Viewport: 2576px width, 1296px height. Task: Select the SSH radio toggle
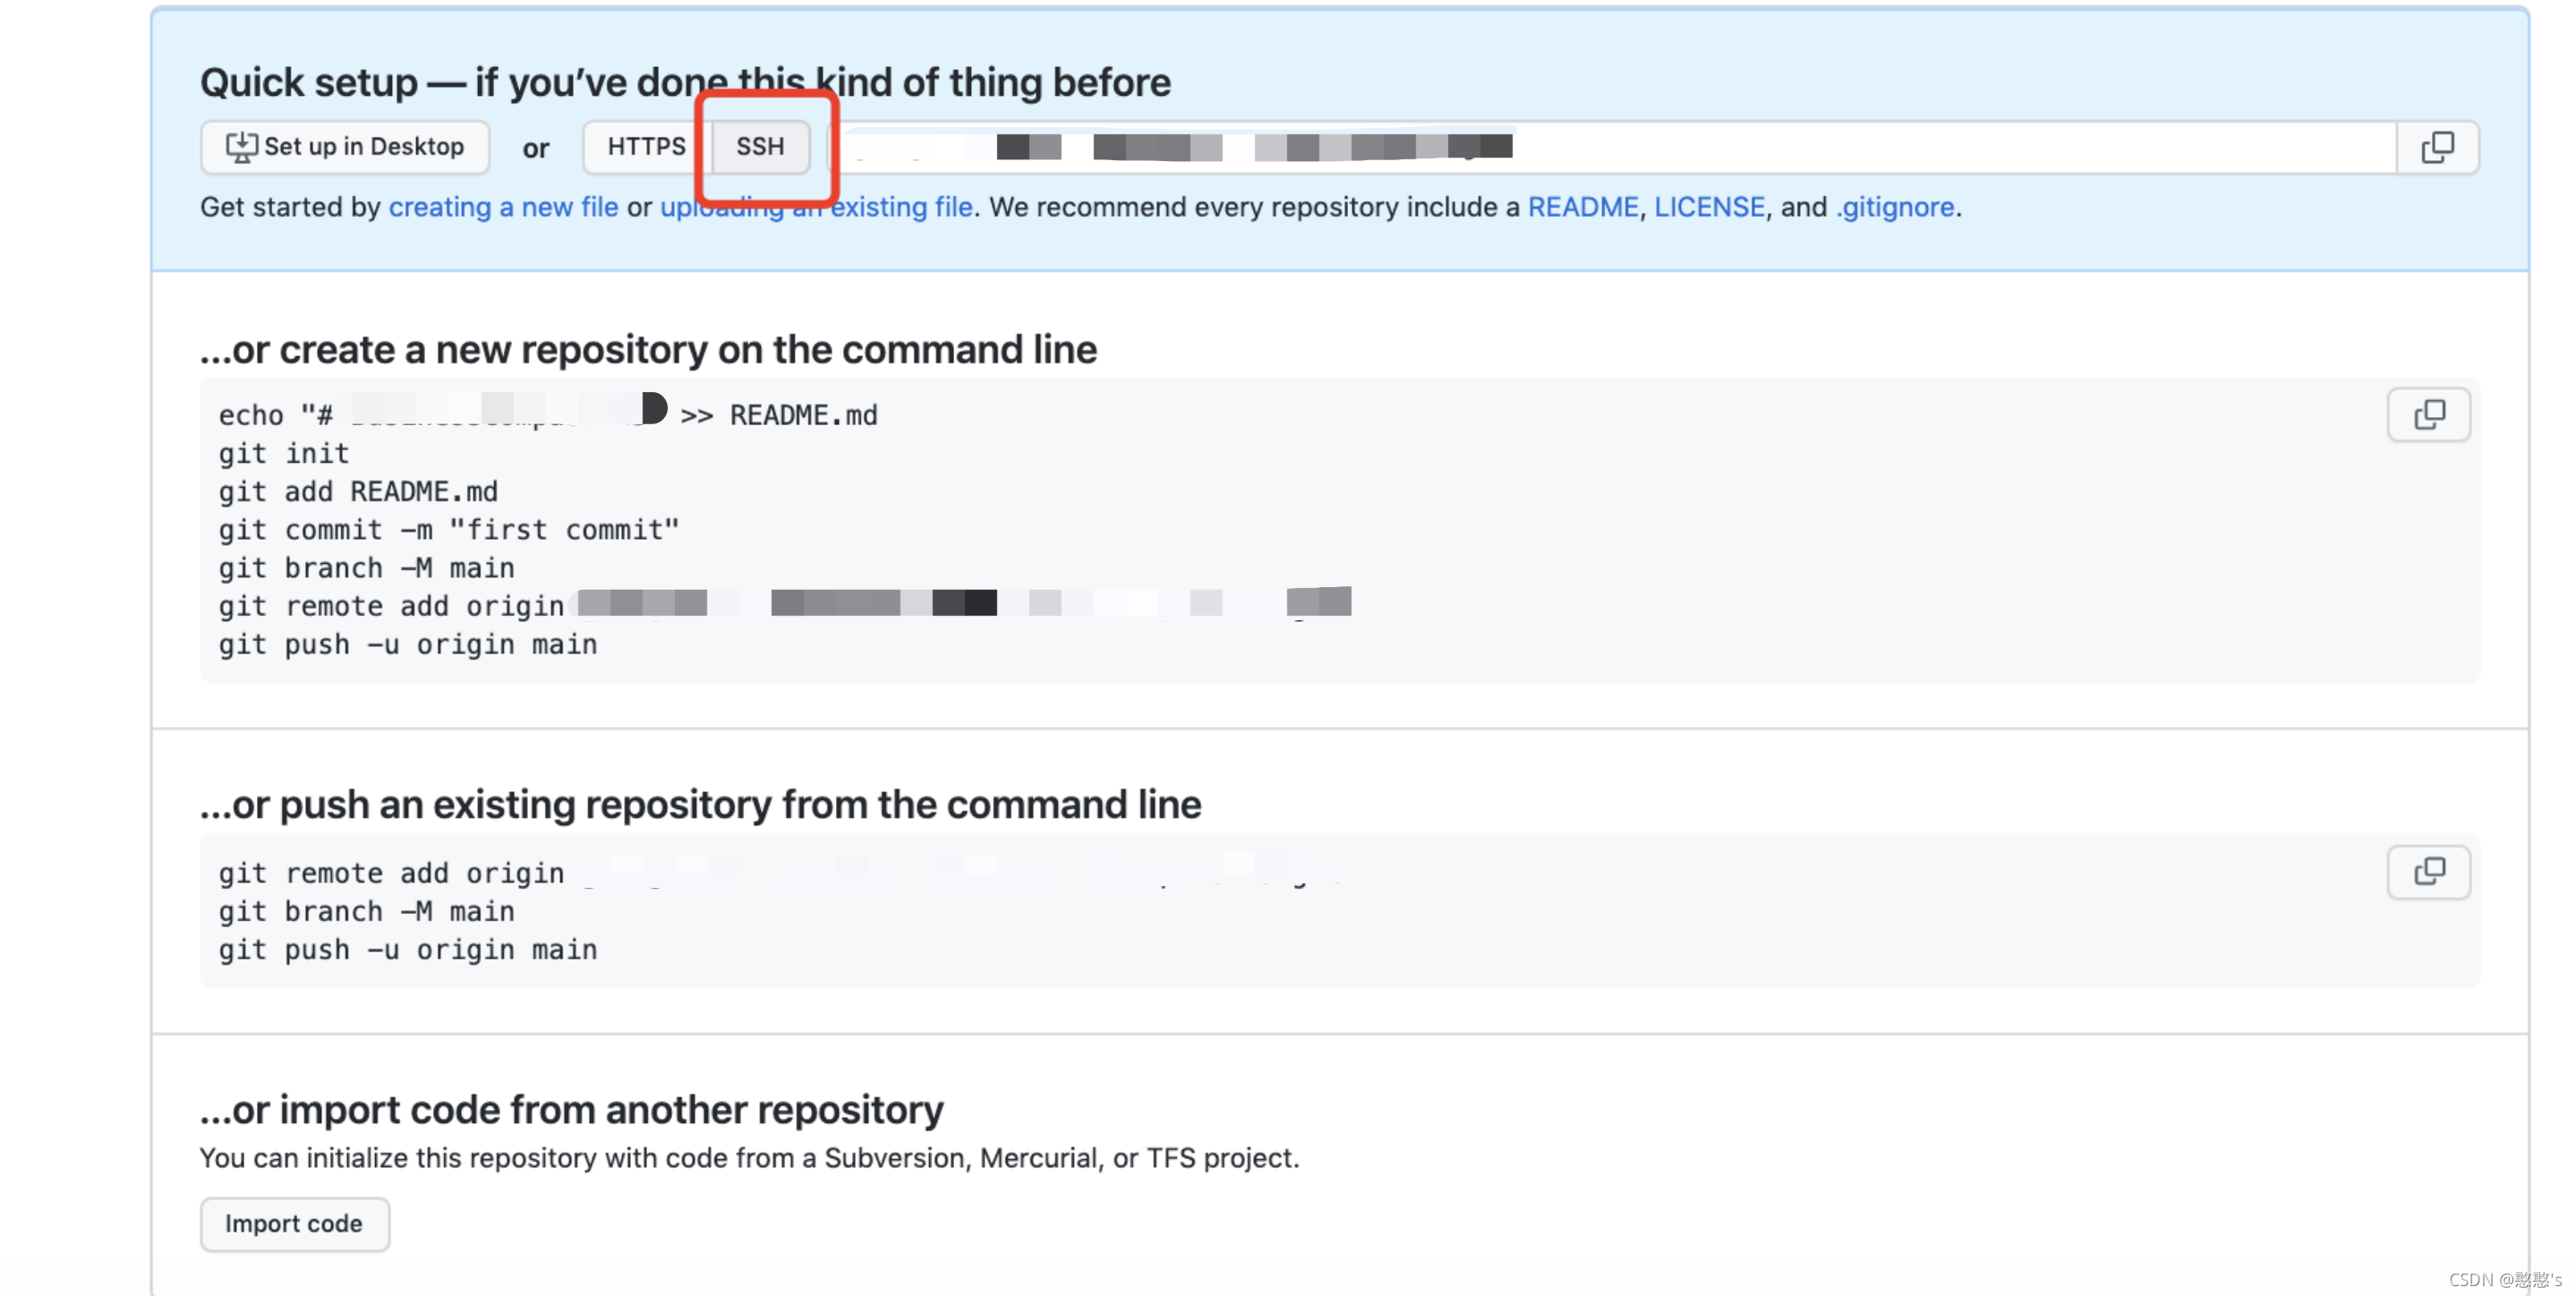coord(760,146)
